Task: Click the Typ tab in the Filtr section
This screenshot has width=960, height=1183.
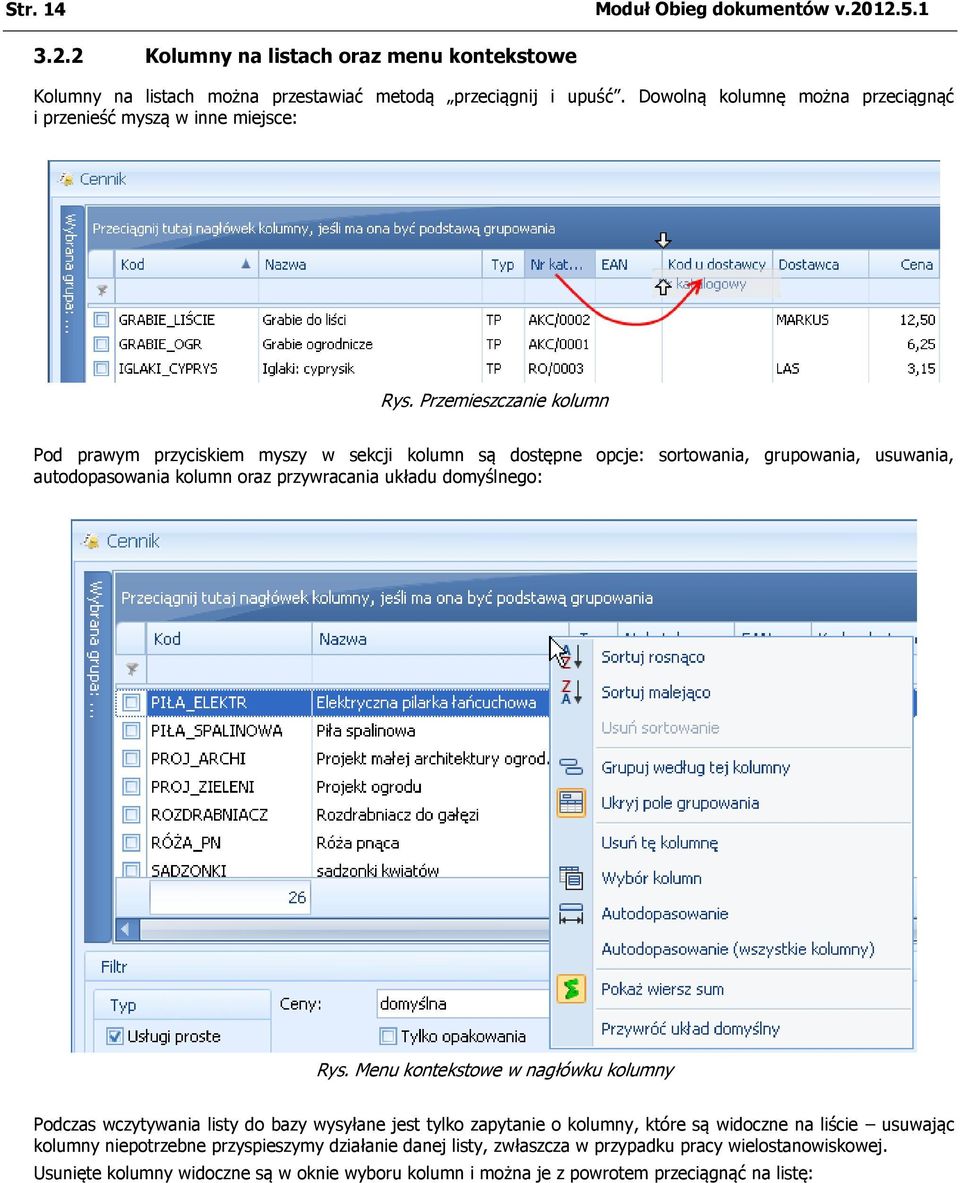Action: 182,1005
